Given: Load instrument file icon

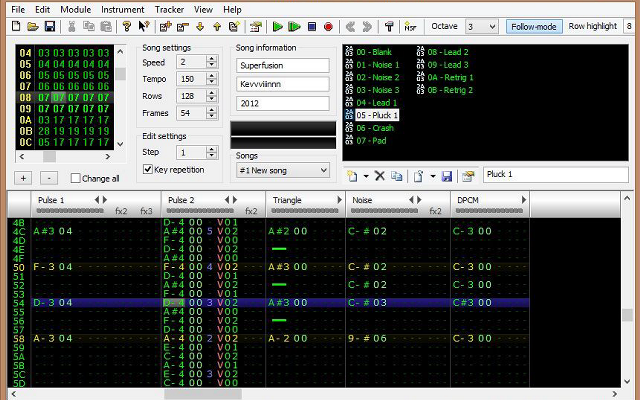Looking at the screenshot, I should click(x=418, y=176).
